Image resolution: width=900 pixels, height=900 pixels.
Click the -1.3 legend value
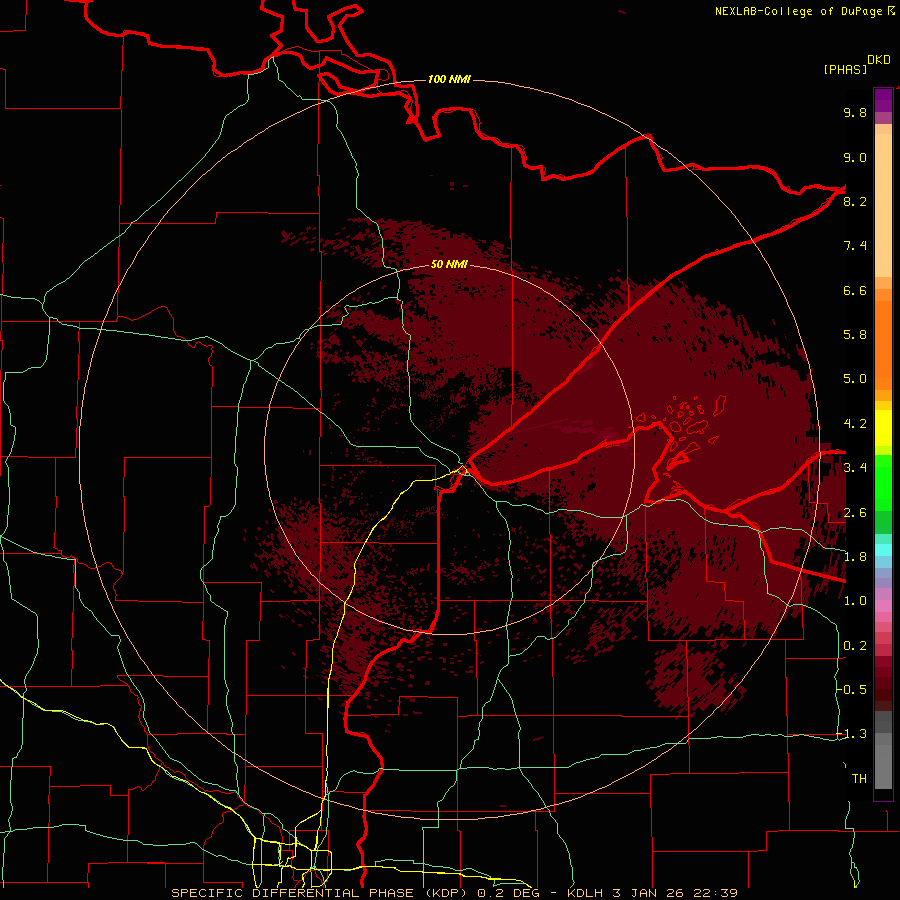852,734
